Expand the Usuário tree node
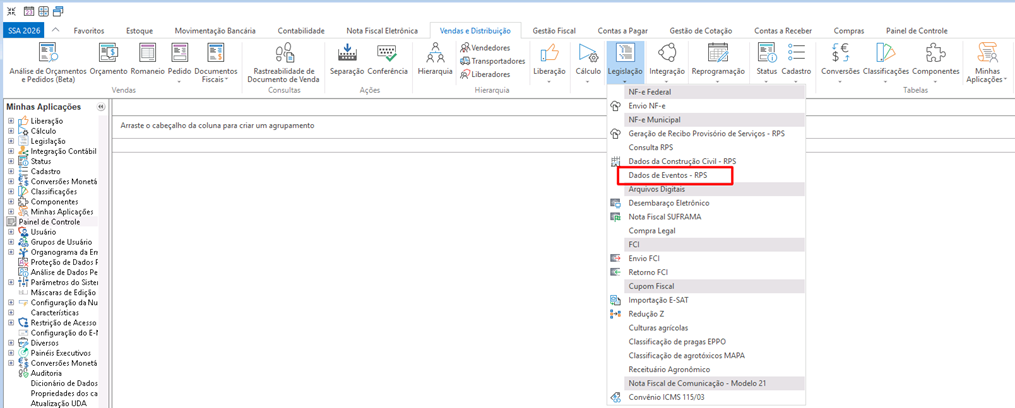 11,232
